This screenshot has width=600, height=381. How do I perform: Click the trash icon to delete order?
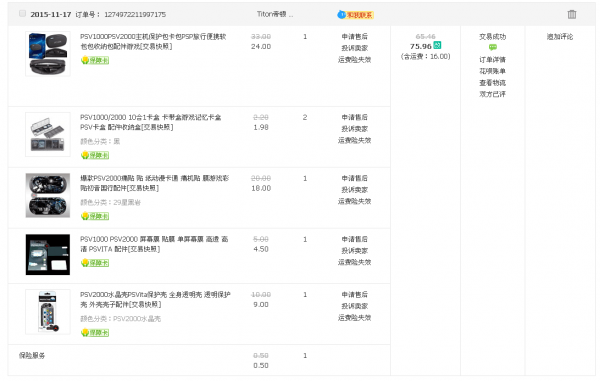(572, 15)
